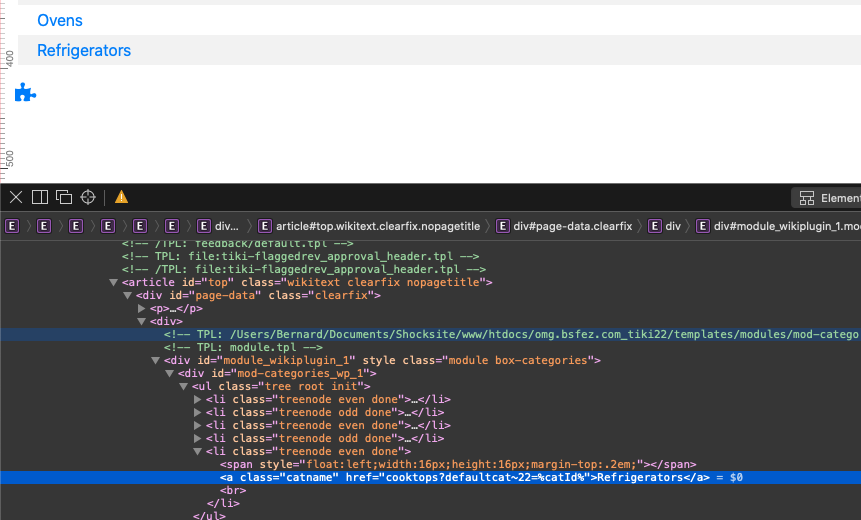This screenshot has width=861, height=520.
Task: Select the closing </li> tag line
Action: pos(223,504)
